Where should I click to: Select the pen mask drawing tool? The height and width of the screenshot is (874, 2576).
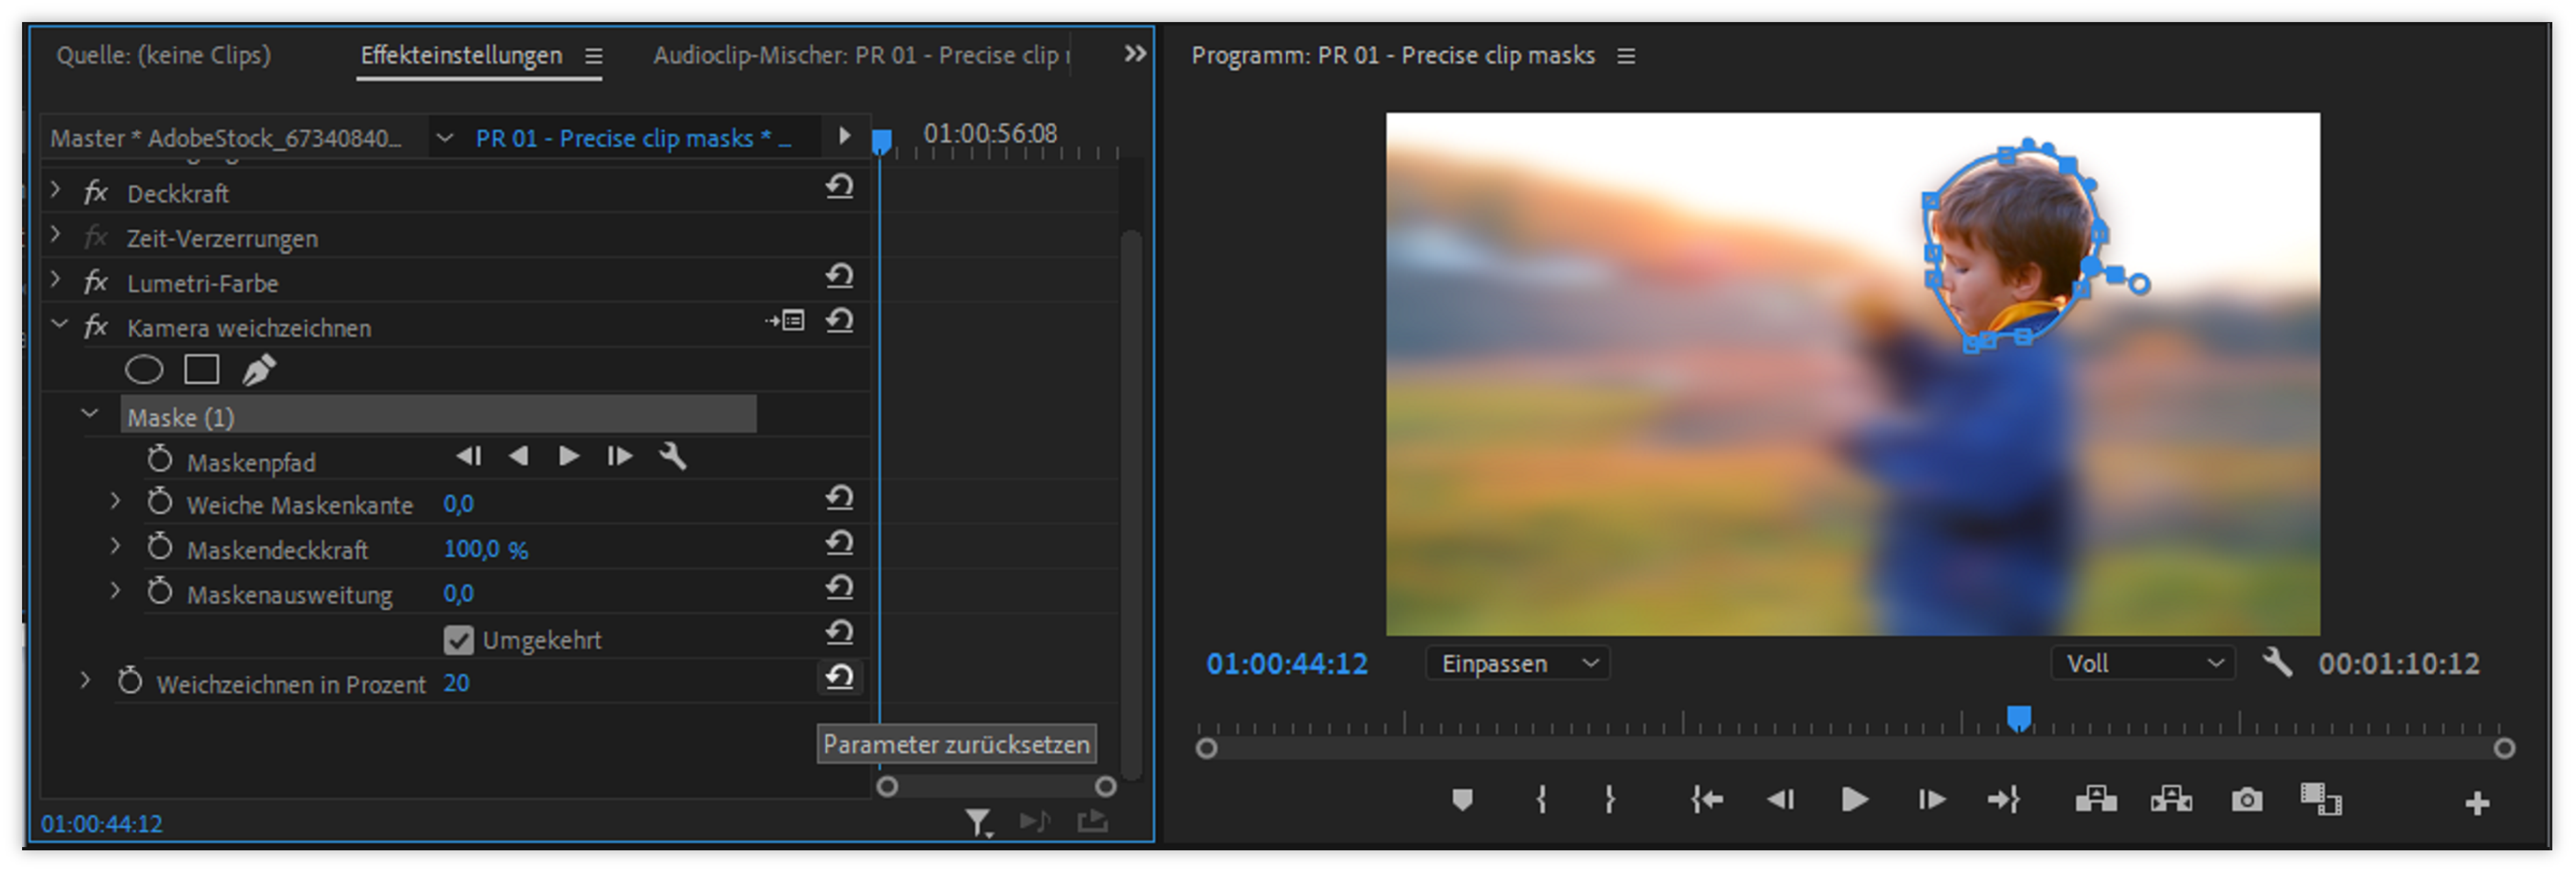point(258,370)
